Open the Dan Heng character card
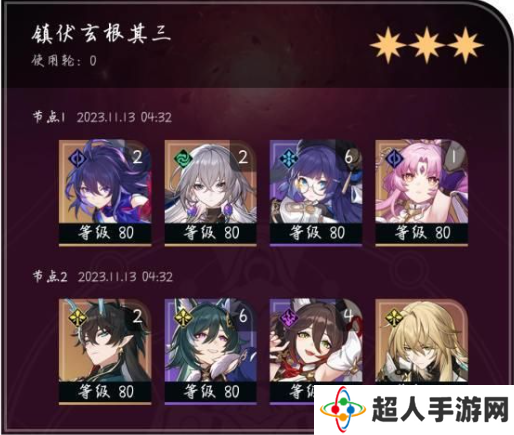514x435 pixels. (105, 352)
